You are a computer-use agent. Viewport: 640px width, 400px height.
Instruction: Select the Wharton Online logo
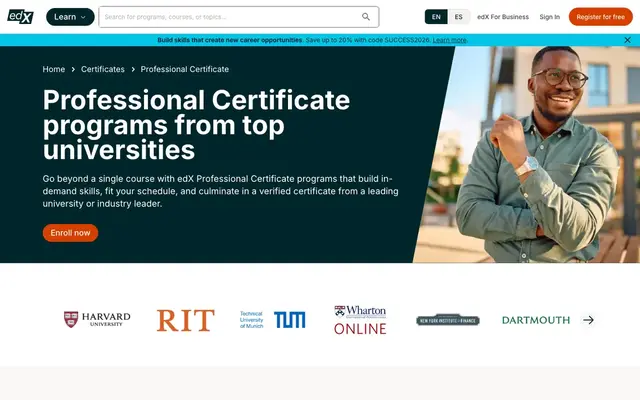360,320
